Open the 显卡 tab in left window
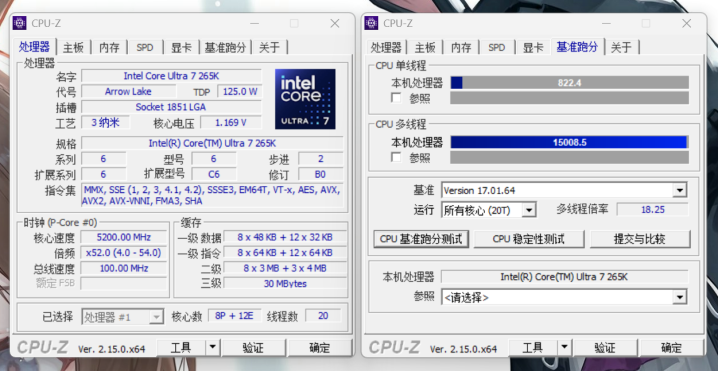 point(181,47)
